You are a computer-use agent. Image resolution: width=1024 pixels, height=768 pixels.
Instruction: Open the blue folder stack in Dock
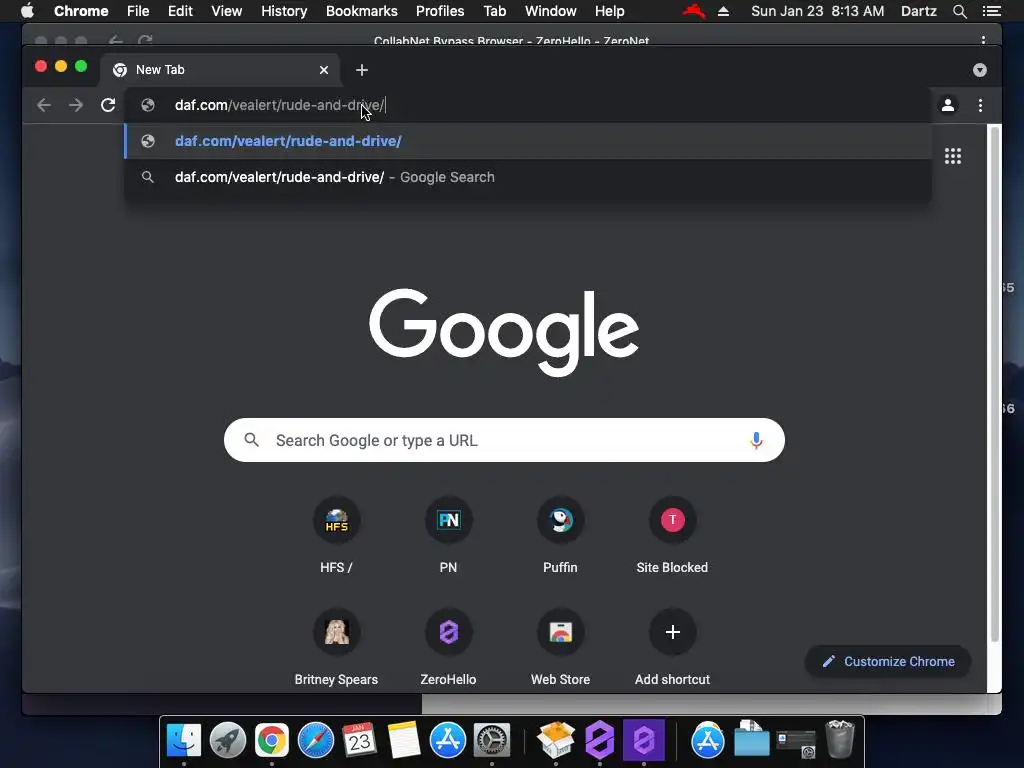(x=751, y=739)
